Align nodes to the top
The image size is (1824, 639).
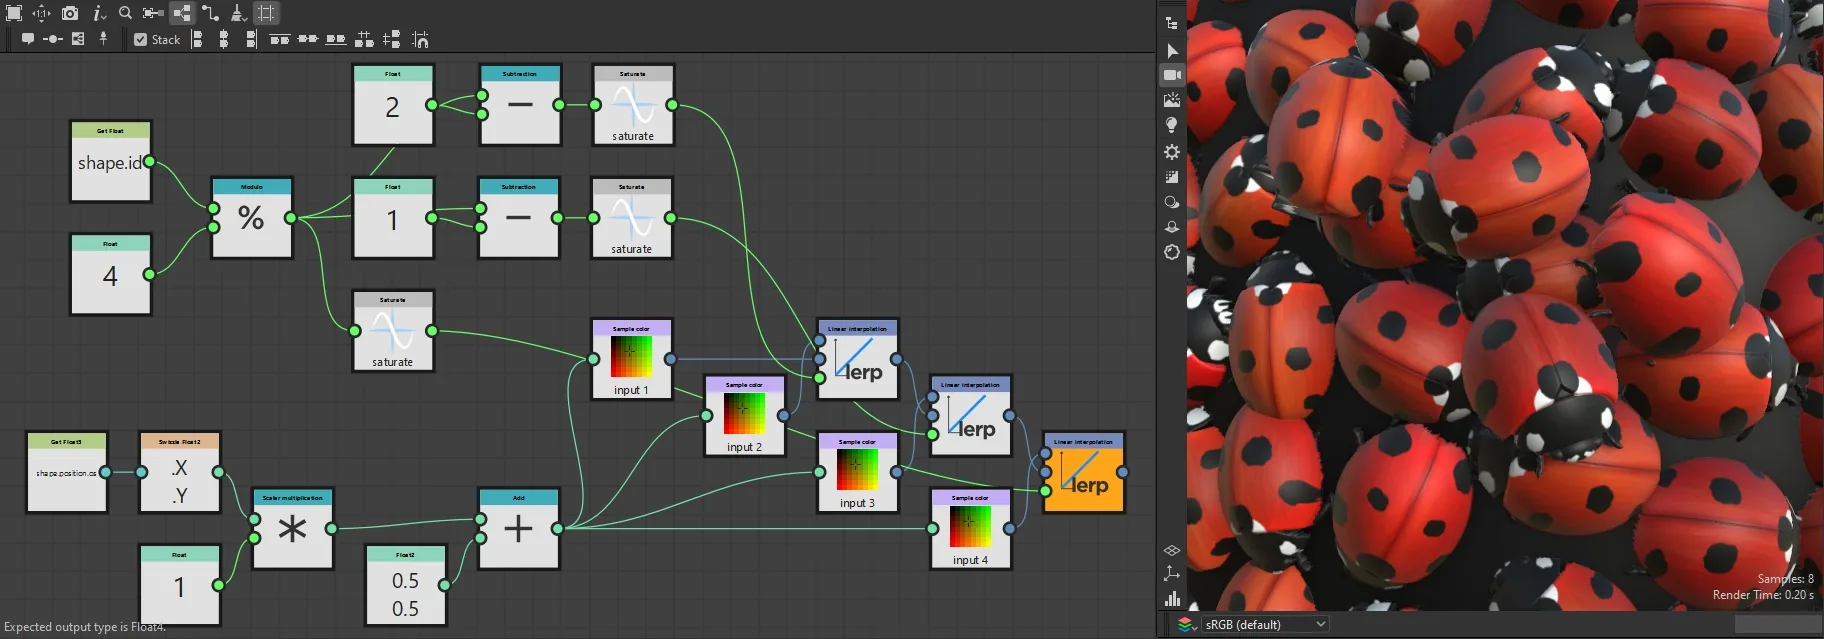(280, 39)
